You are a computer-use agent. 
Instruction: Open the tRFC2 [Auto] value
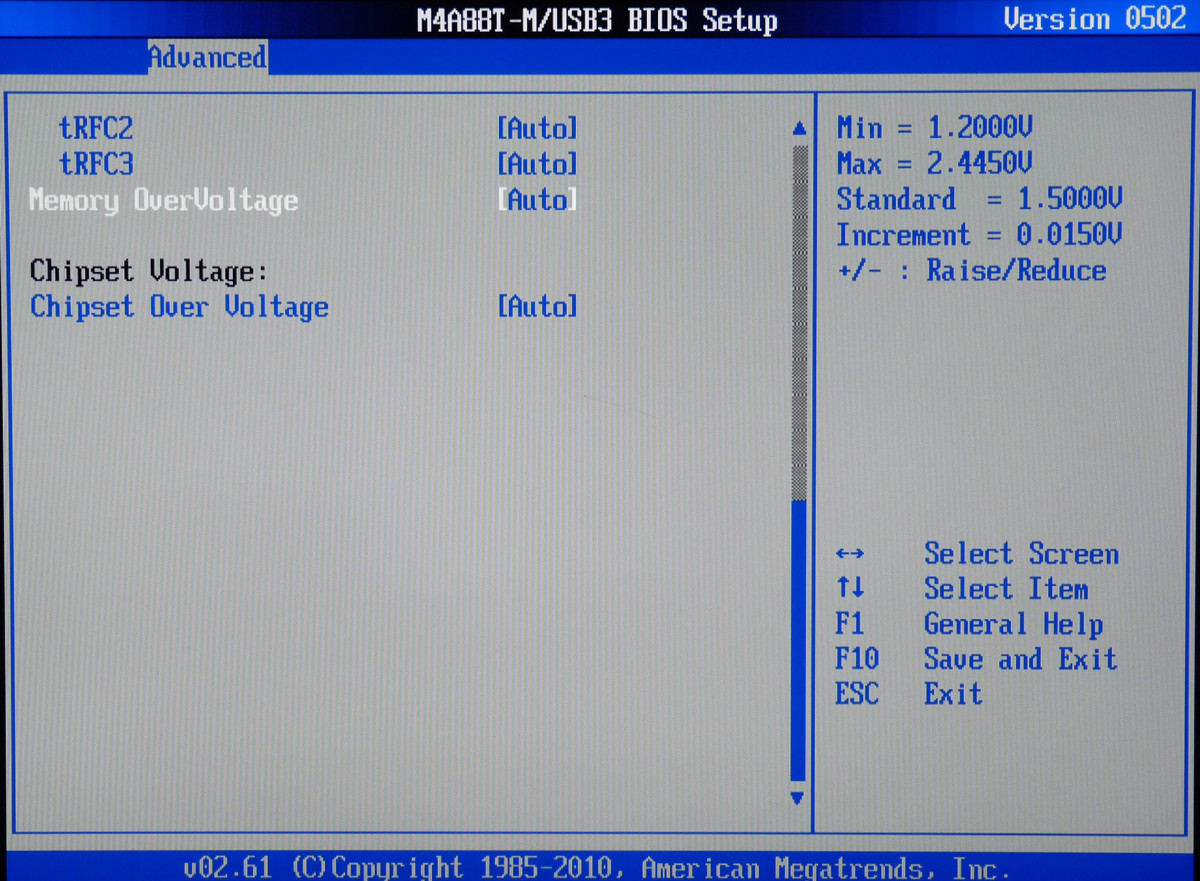[538, 129]
